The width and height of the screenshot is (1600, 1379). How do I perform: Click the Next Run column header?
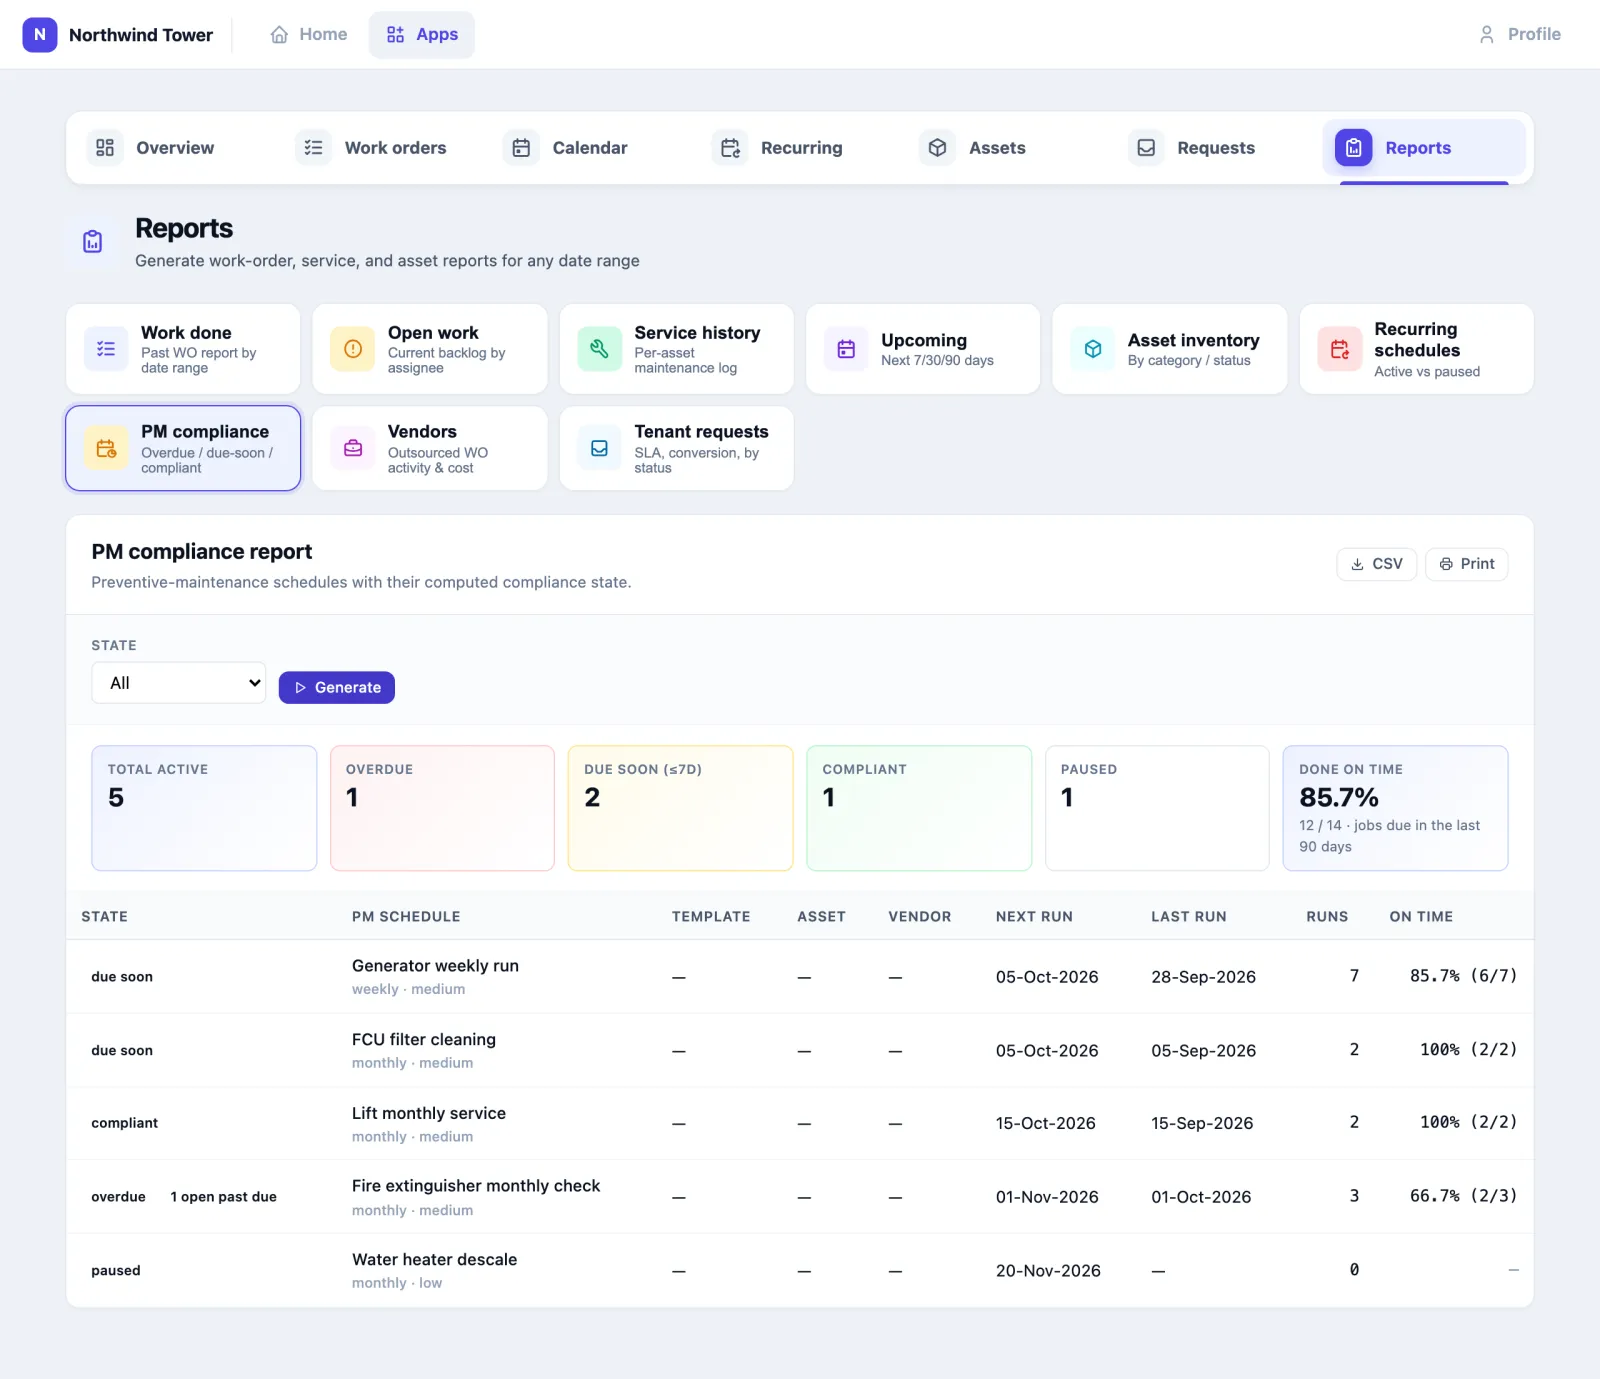click(1034, 917)
